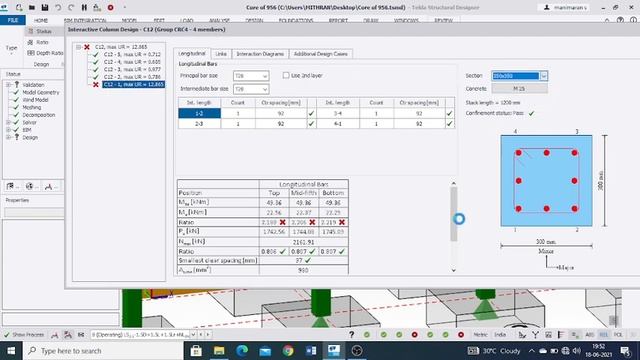Click the Type here to search box
This screenshot has width=640, height=360.
(x=103, y=351)
